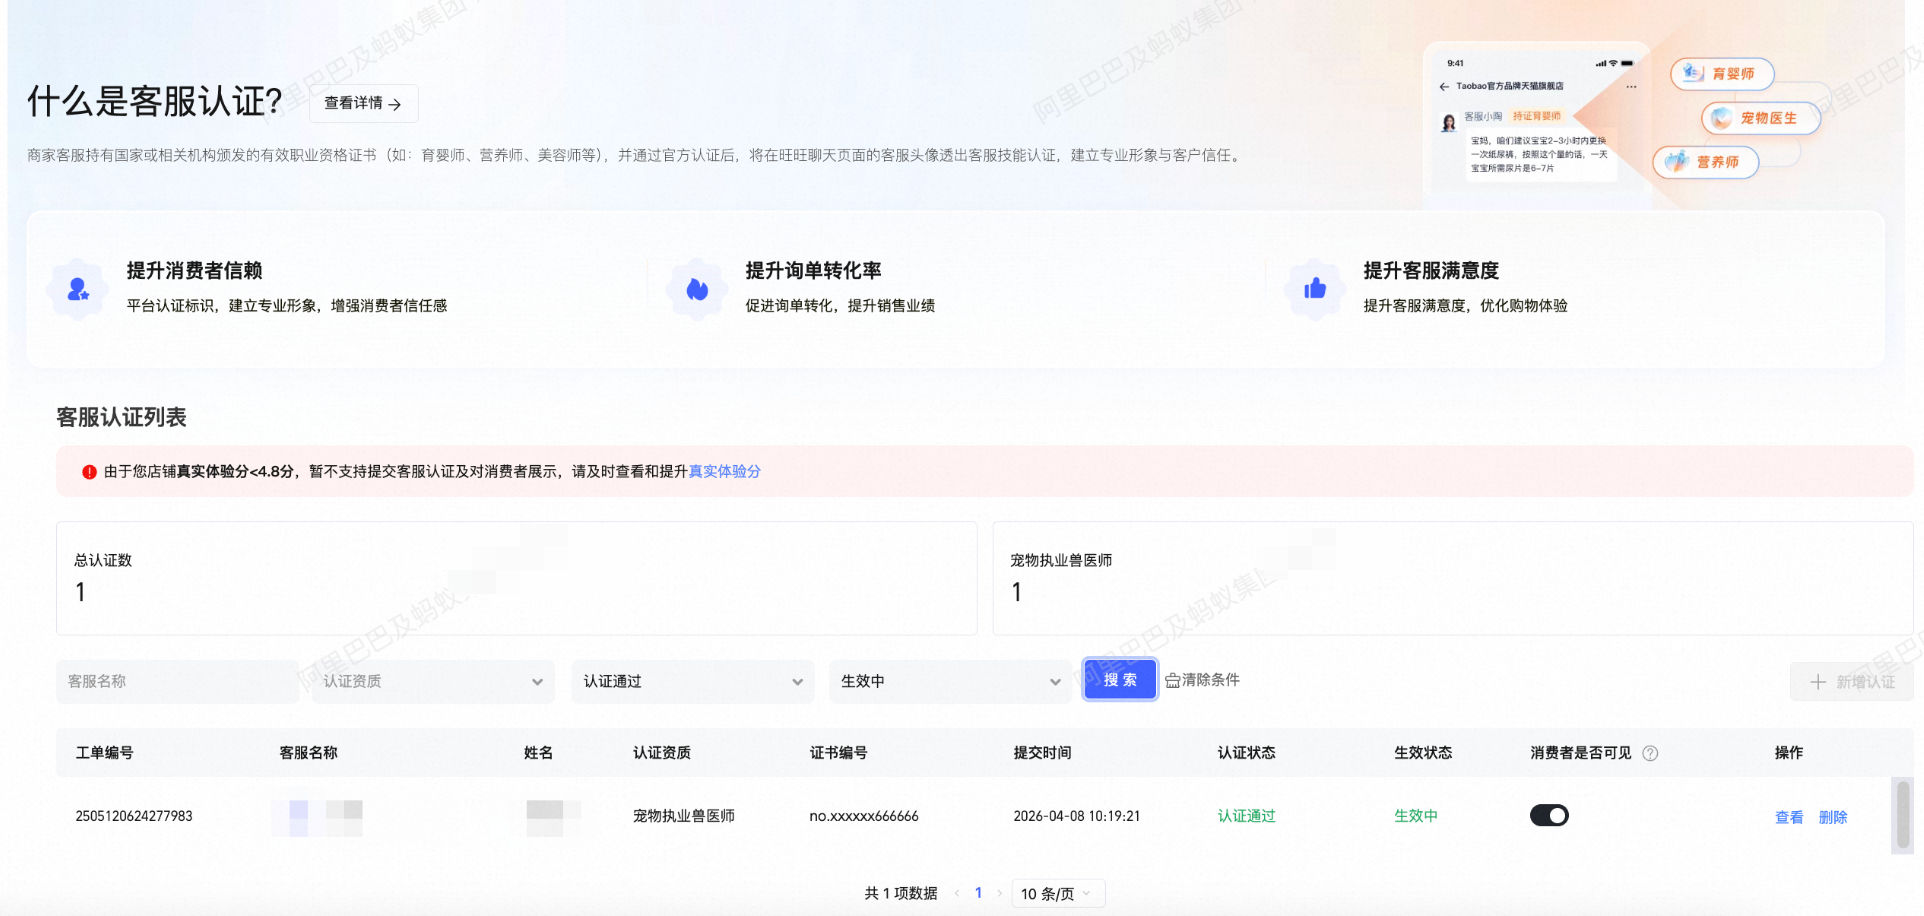Click the 宠物执业兽医师 table cell
1924x916 pixels.
point(684,816)
